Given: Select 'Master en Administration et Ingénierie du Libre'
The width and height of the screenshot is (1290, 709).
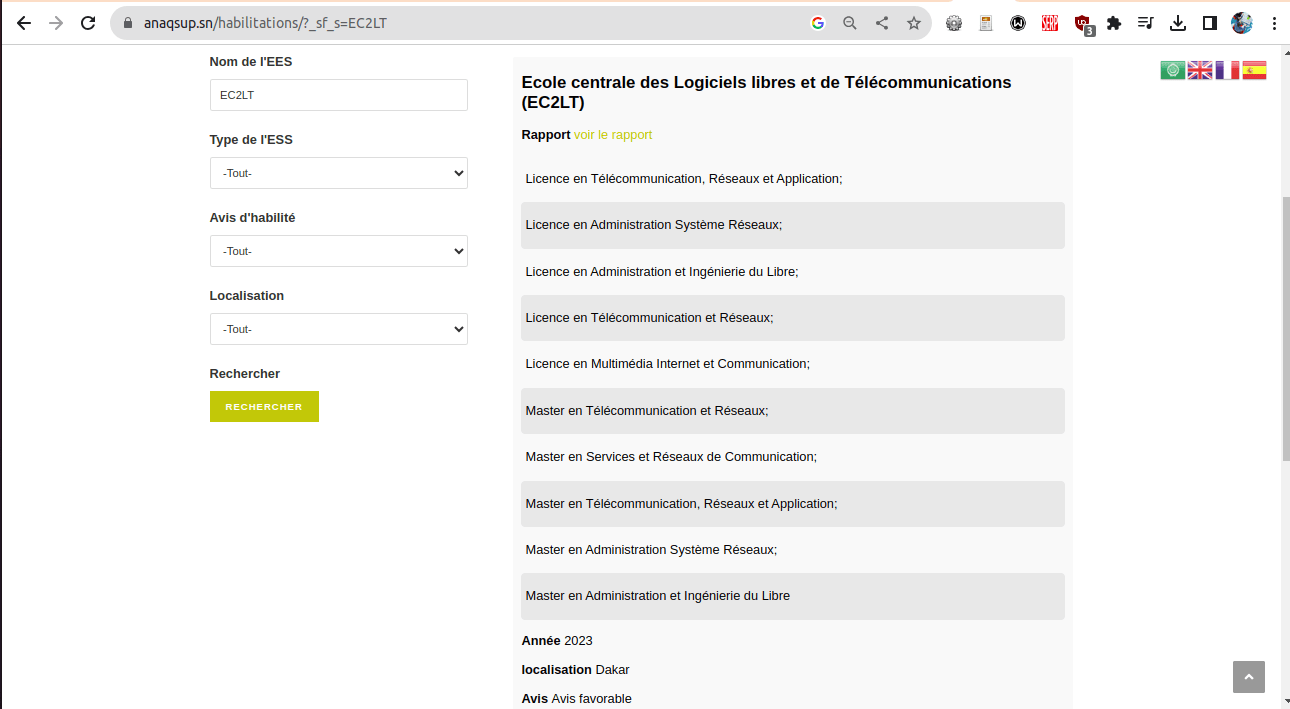Looking at the screenshot, I should [x=793, y=596].
